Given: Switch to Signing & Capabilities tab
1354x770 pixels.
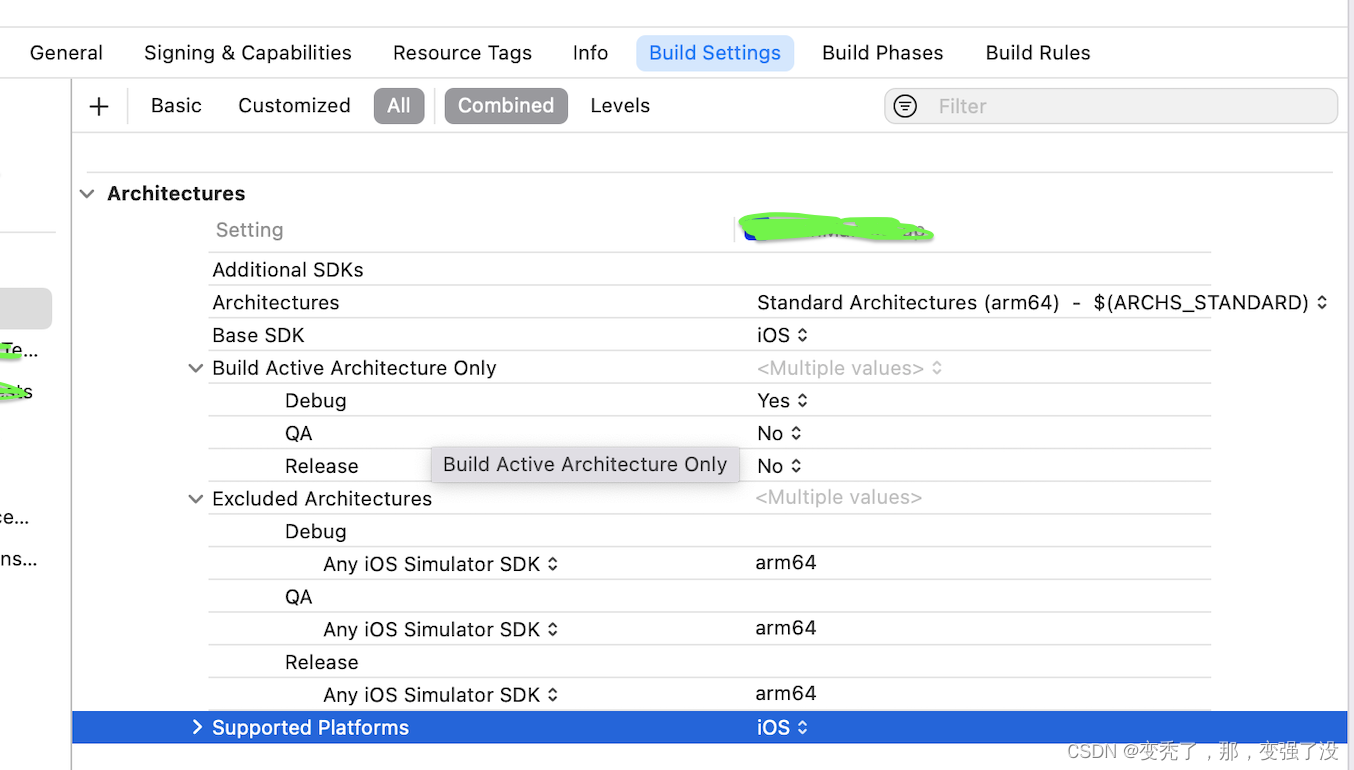Looking at the screenshot, I should tap(248, 53).
